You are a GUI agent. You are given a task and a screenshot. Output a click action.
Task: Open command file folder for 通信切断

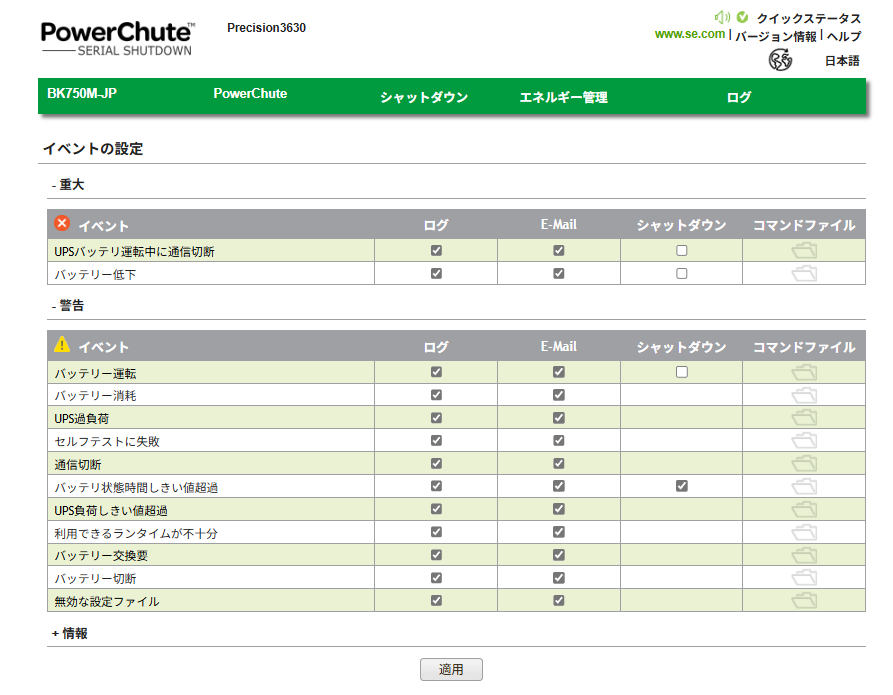pyautogui.click(x=804, y=464)
